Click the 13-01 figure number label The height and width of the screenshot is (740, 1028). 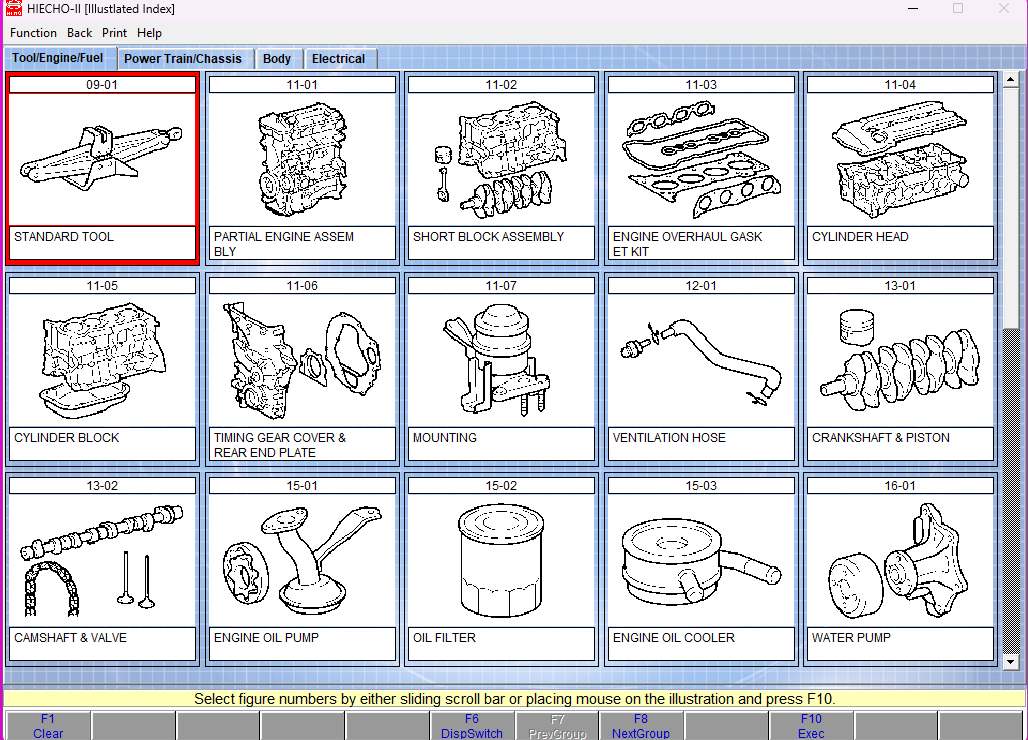900,286
